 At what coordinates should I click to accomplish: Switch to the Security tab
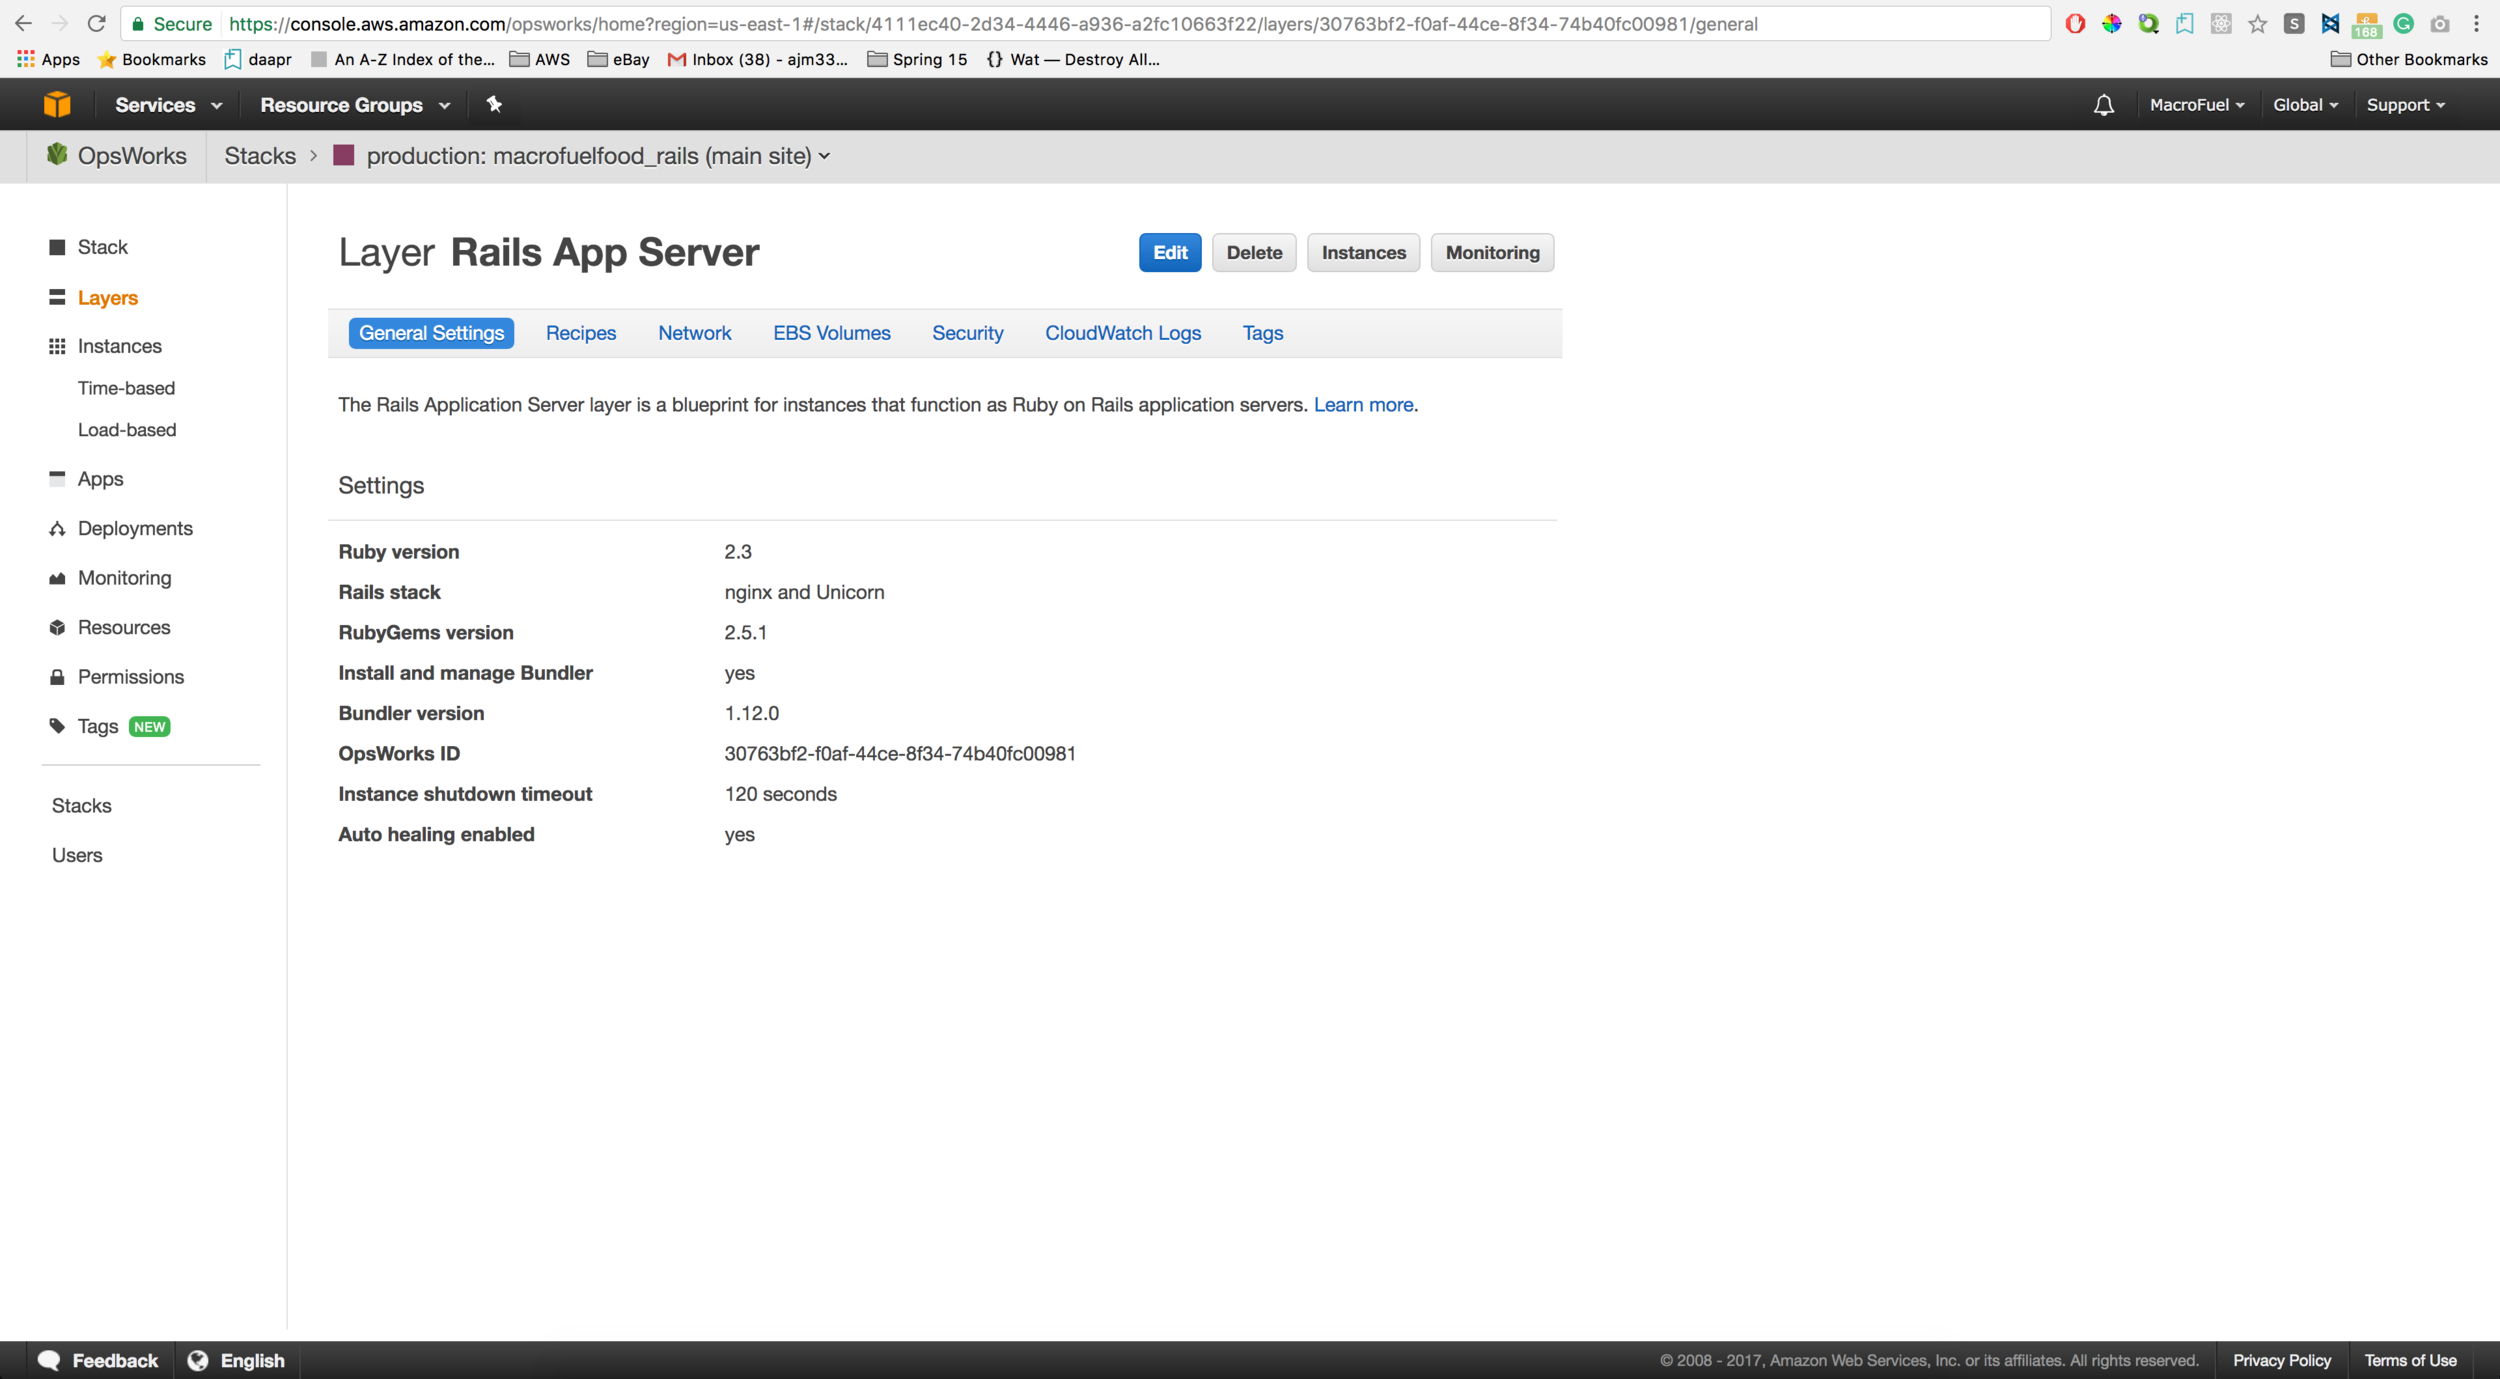(967, 333)
